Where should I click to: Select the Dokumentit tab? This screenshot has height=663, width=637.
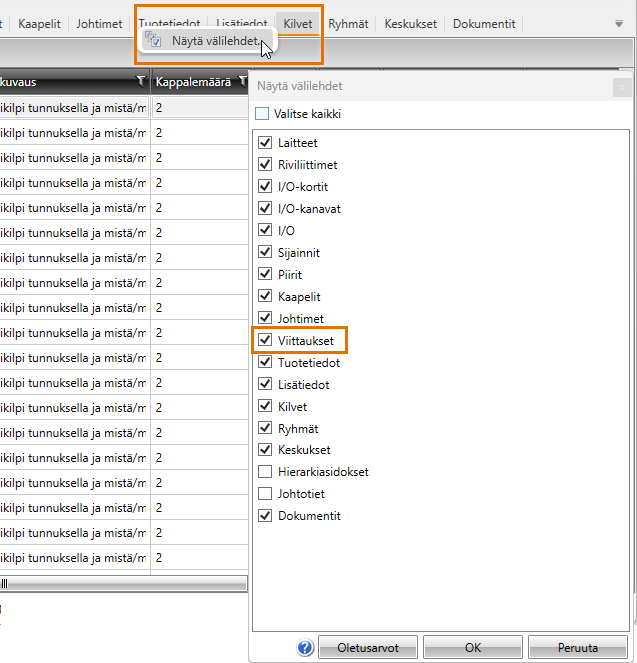coord(484,23)
